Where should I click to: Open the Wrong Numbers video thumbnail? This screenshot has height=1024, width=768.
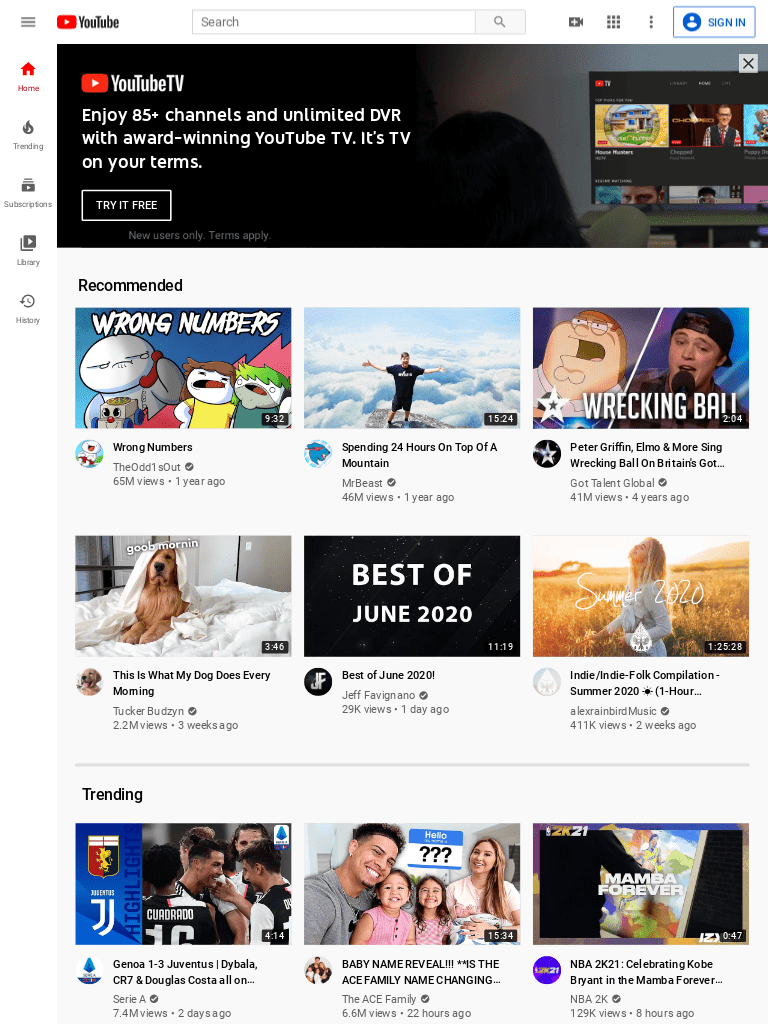click(184, 368)
